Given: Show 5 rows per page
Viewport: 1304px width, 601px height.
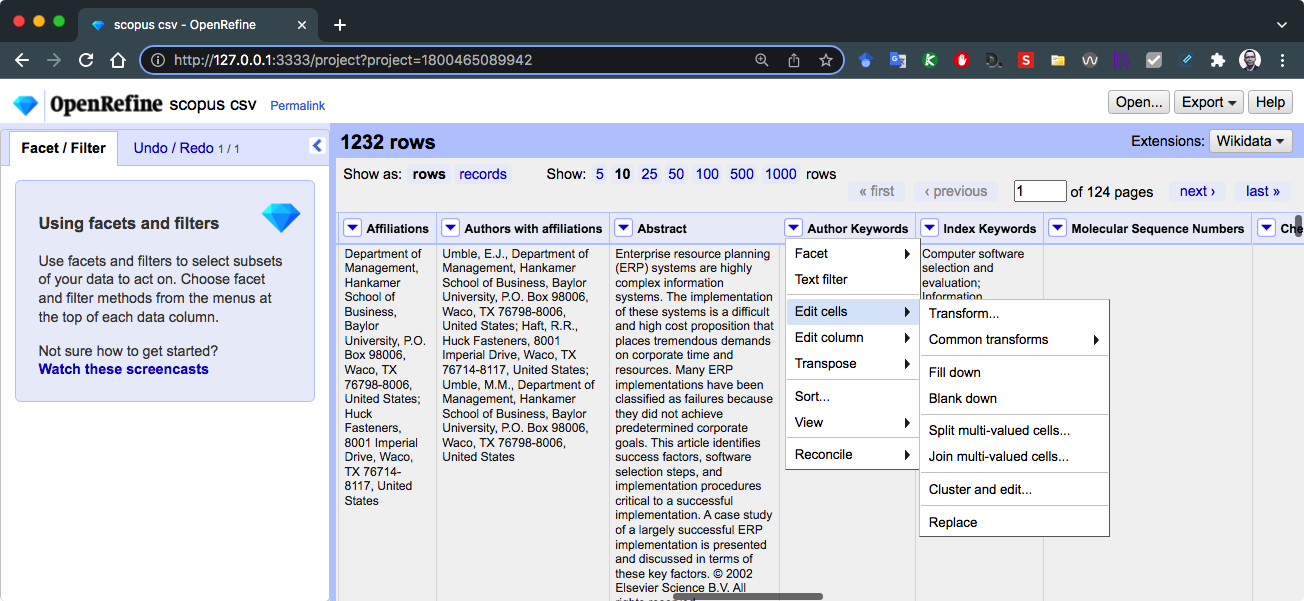Looking at the screenshot, I should click(599, 174).
